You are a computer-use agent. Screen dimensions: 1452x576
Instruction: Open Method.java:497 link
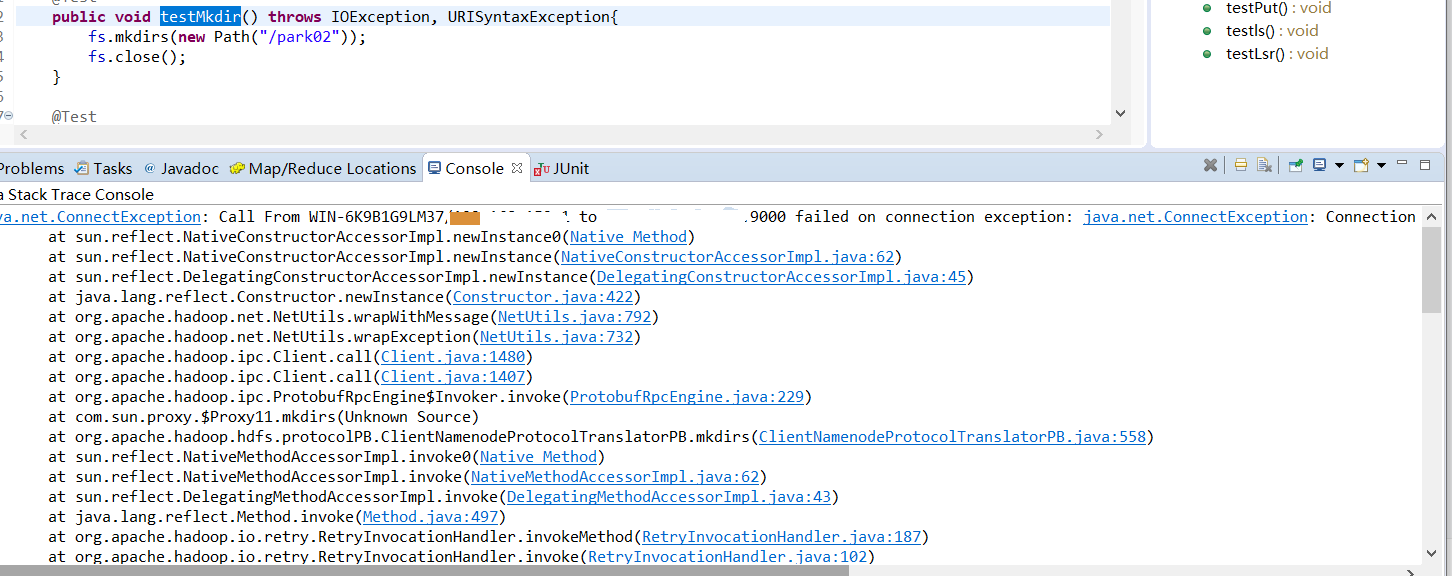click(430, 517)
